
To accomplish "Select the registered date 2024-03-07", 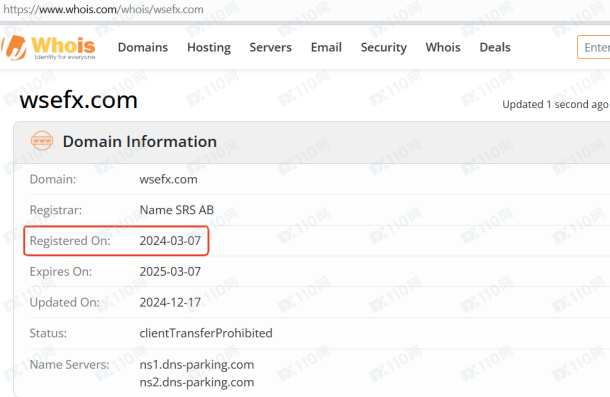I will pos(170,241).
